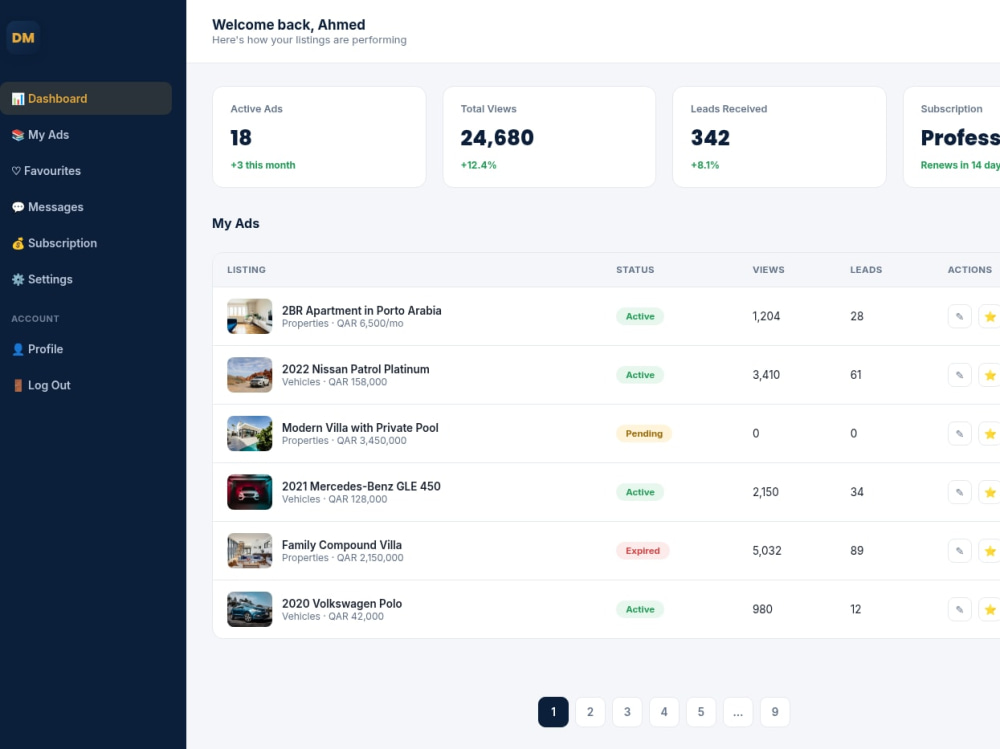Click the My Ads books icon
The image size is (1000, 749).
[x=18, y=135]
